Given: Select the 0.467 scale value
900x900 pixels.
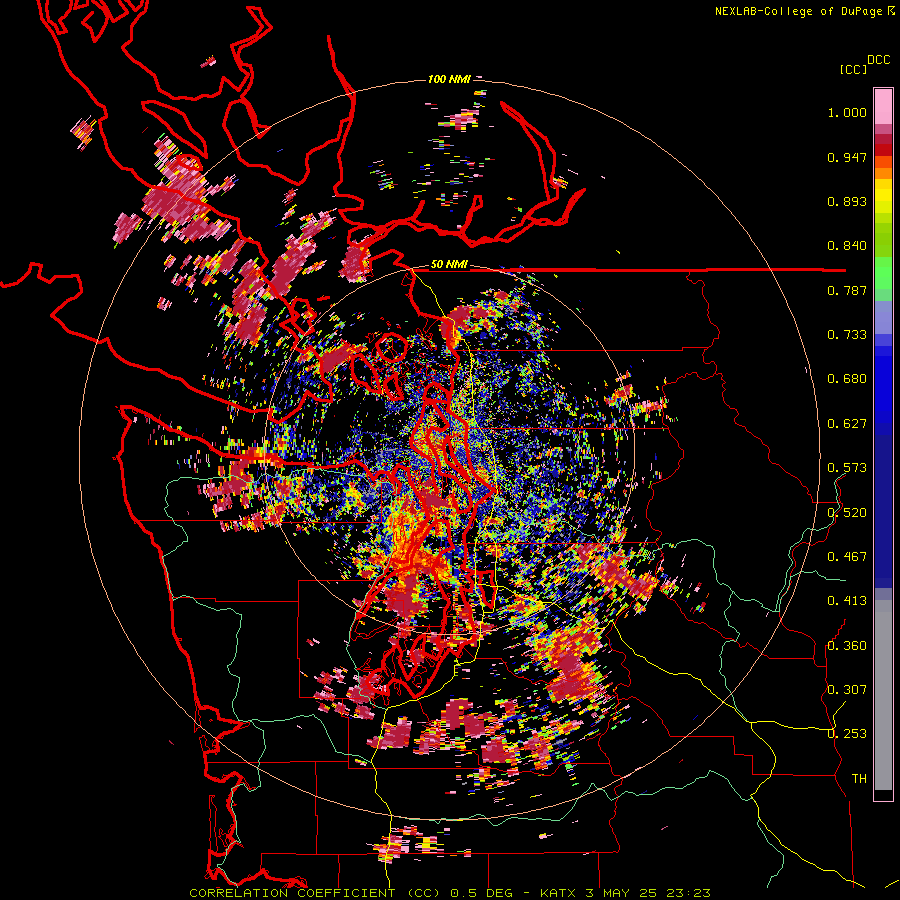Looking at the screenshot, I should click(x=847, y=556).
